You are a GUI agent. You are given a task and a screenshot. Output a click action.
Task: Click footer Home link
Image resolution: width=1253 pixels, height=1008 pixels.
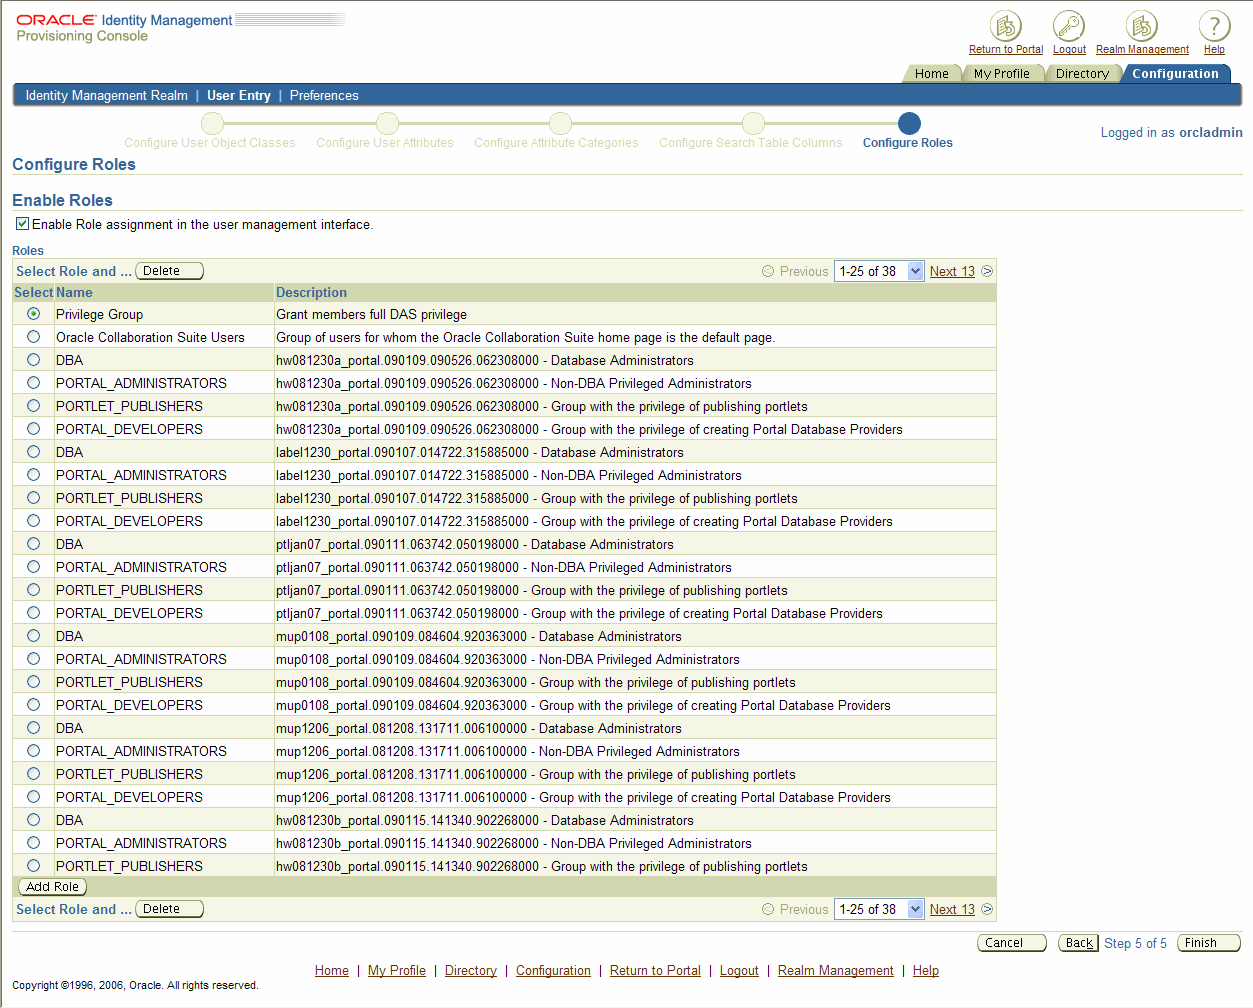(332, 970)
